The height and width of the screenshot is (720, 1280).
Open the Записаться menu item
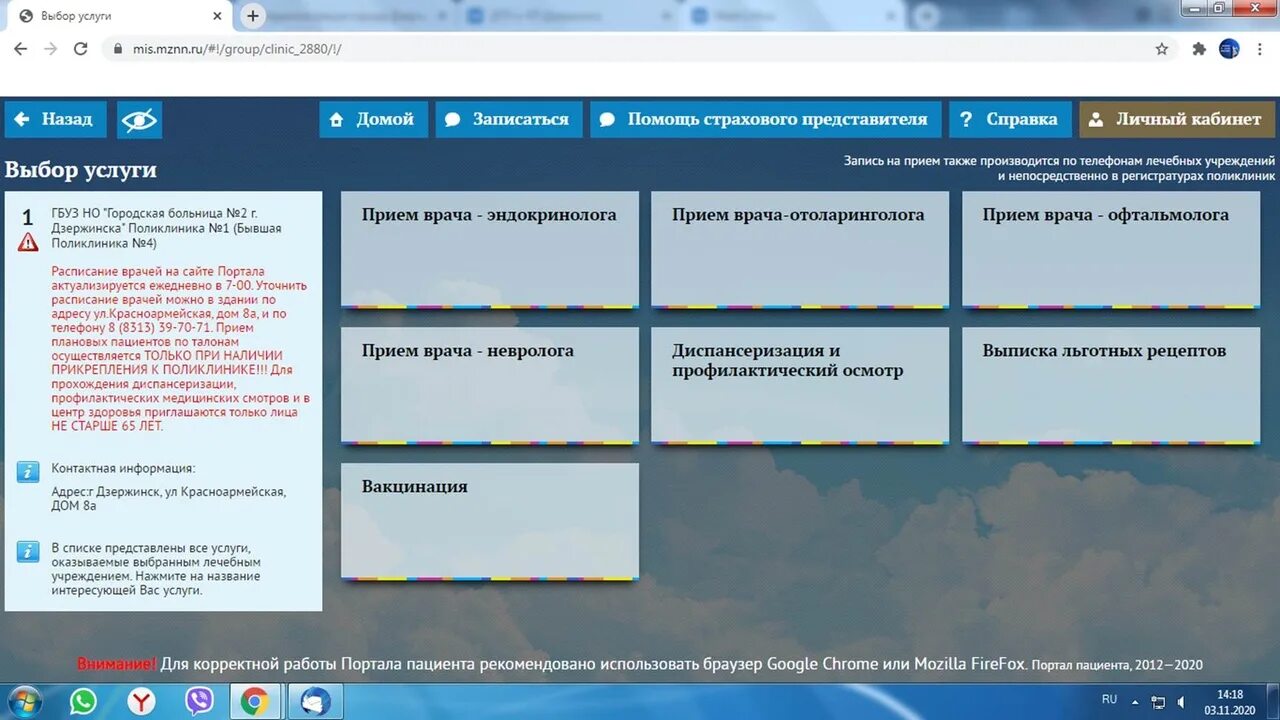[x=508, y=119]
